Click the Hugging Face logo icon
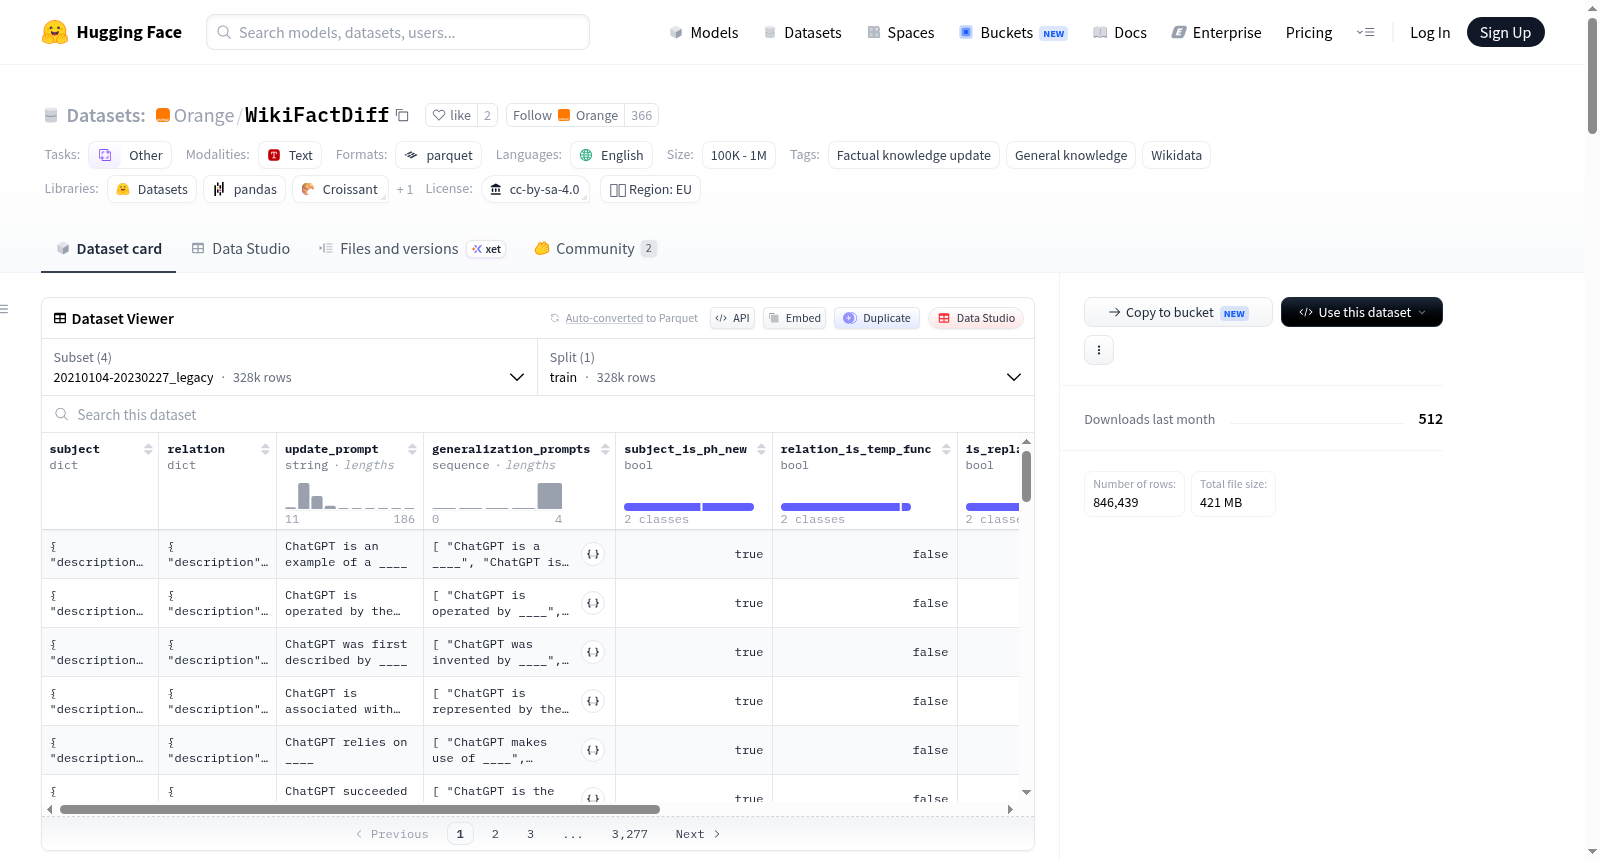1600x861 pixels. 55,32
